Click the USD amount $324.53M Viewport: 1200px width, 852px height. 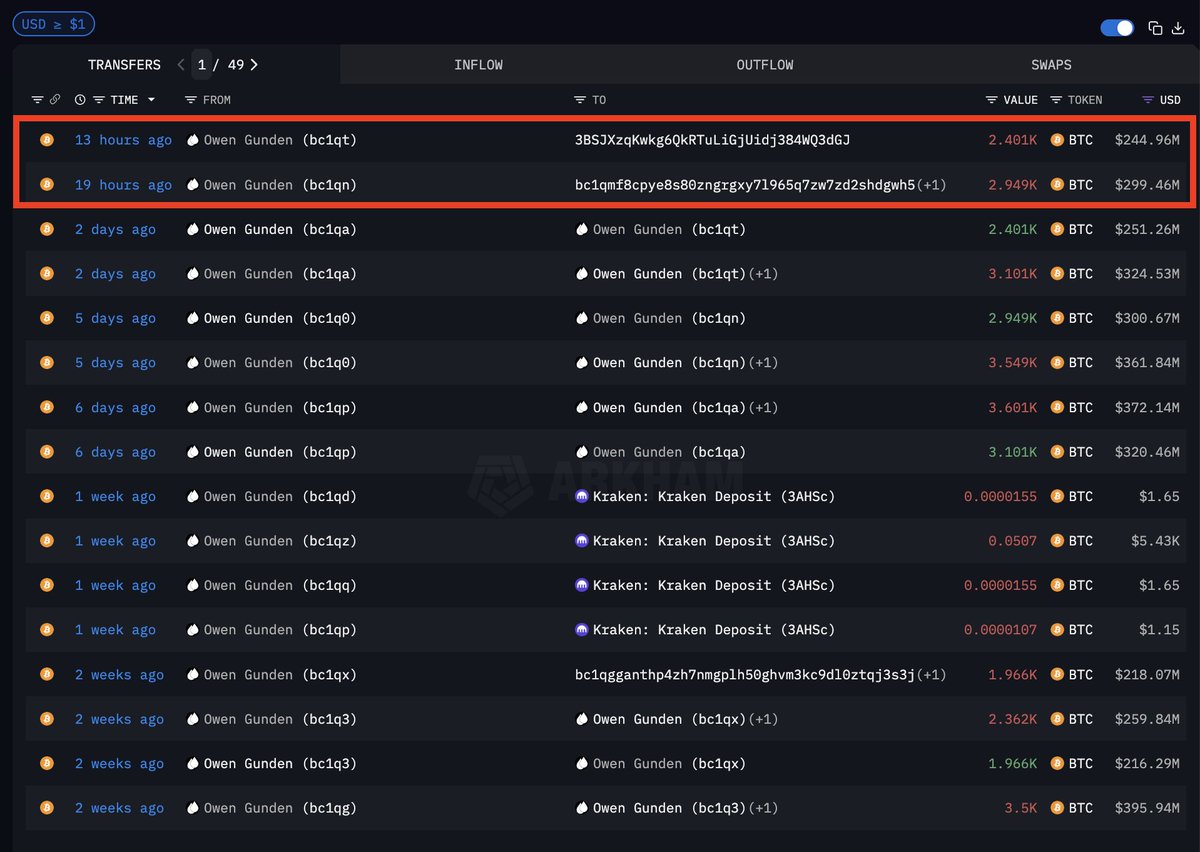[1147, 274]
